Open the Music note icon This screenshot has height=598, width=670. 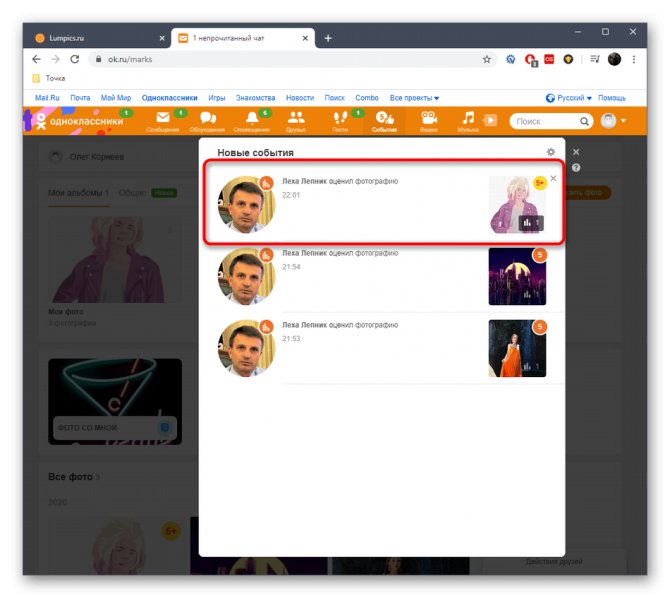(x=468, y=118)
